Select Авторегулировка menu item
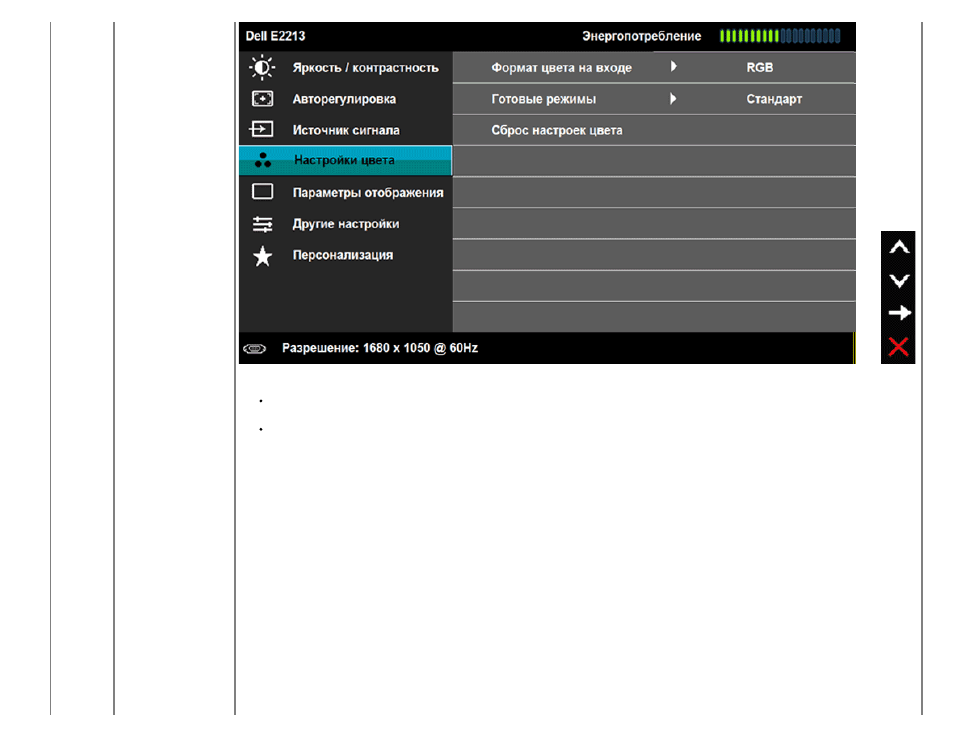Image resolution: width=954 pixels, height=737 pixels. [344, 99]
